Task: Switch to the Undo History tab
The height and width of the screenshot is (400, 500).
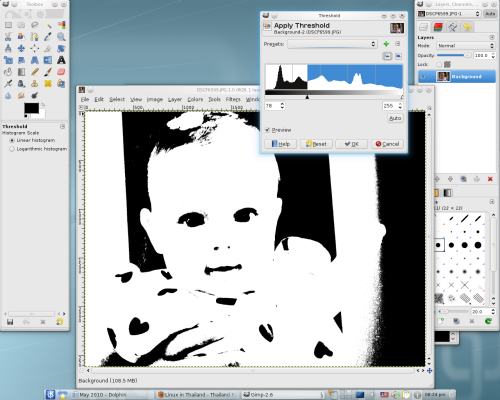Action: [467, 27]
